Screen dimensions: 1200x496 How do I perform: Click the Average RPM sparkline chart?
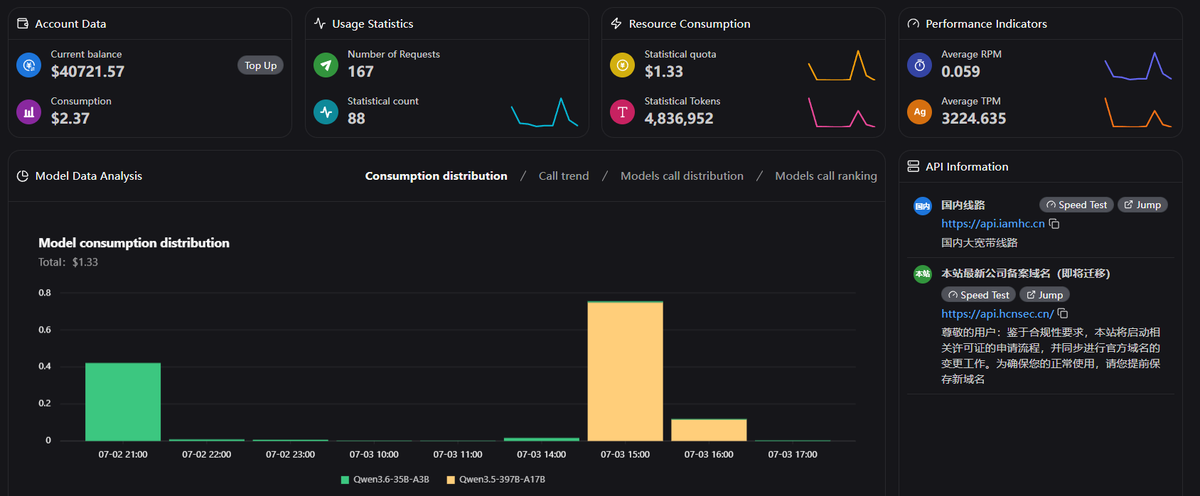[x=1138, y=65]
